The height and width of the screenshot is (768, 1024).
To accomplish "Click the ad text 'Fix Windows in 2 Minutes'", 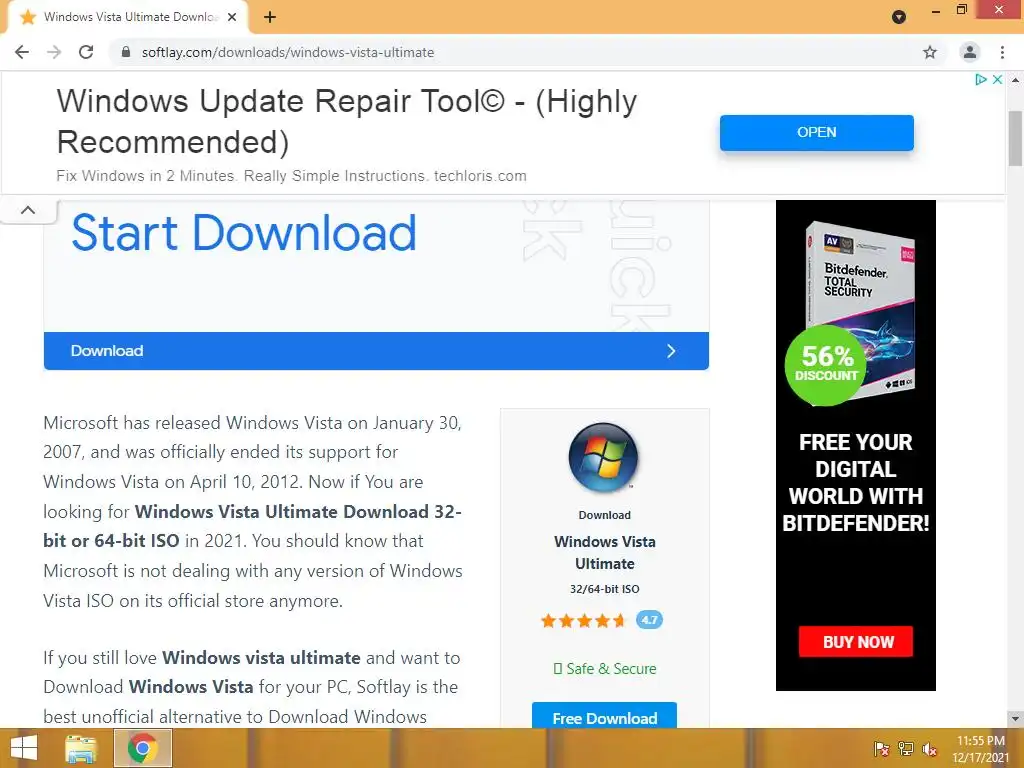I will [146, 176].
